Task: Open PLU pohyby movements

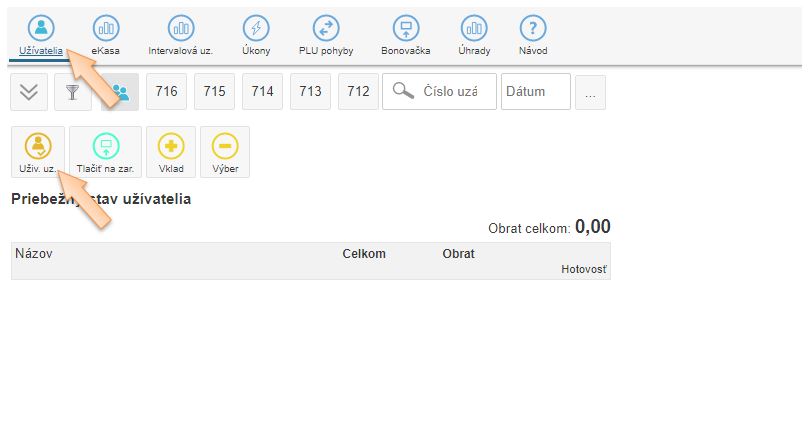Action: pyautogui.click(x=326, y=34)
